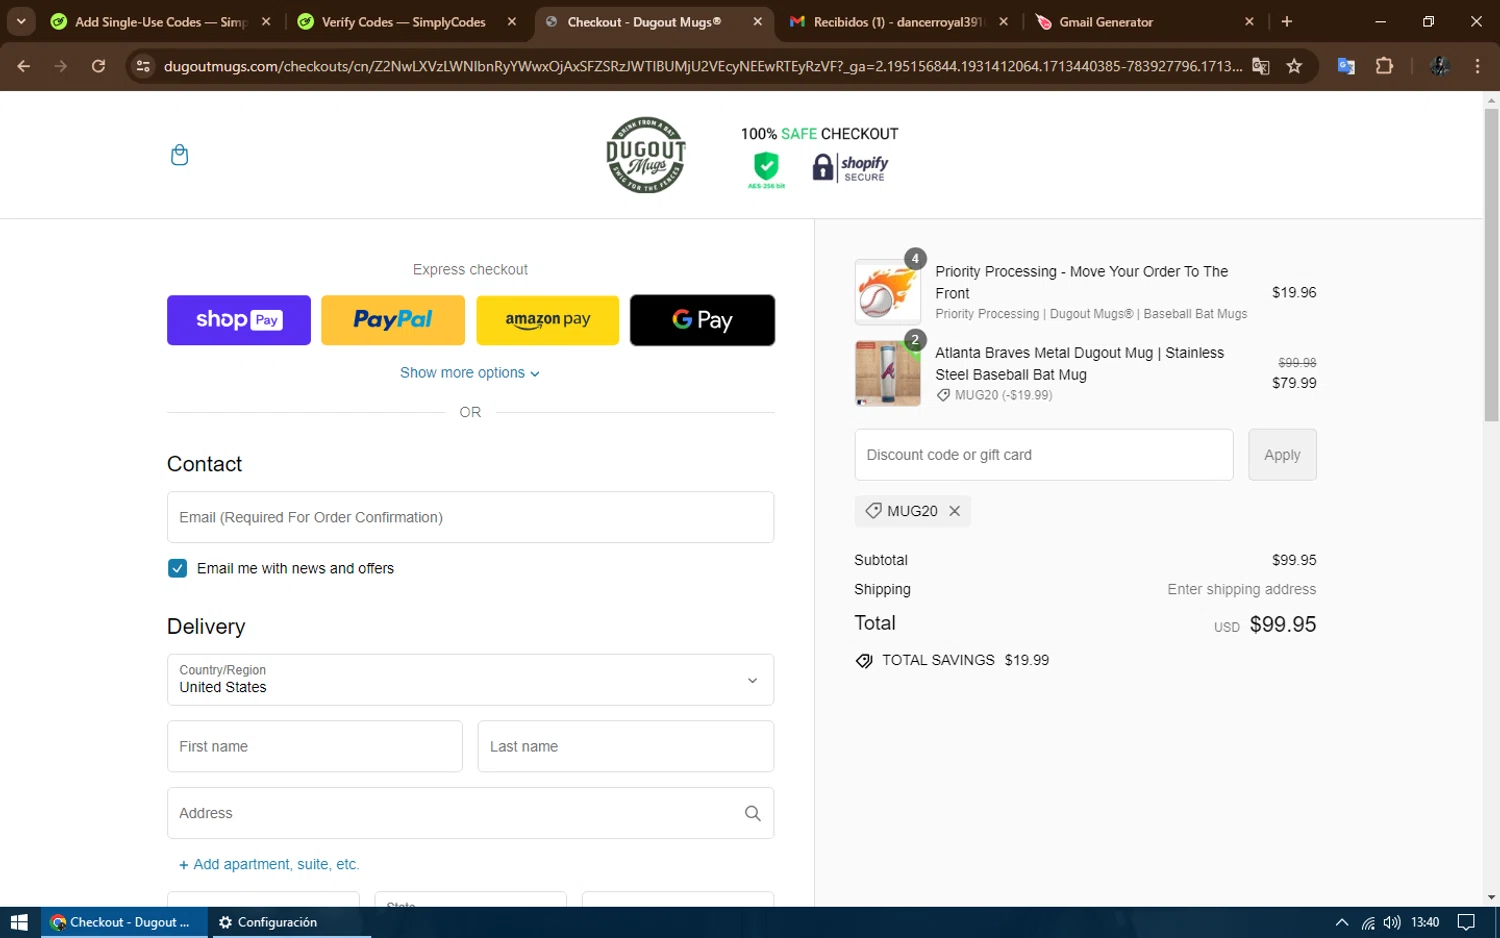Focus the First name field

pyautogui.click(x=315, y=746)
